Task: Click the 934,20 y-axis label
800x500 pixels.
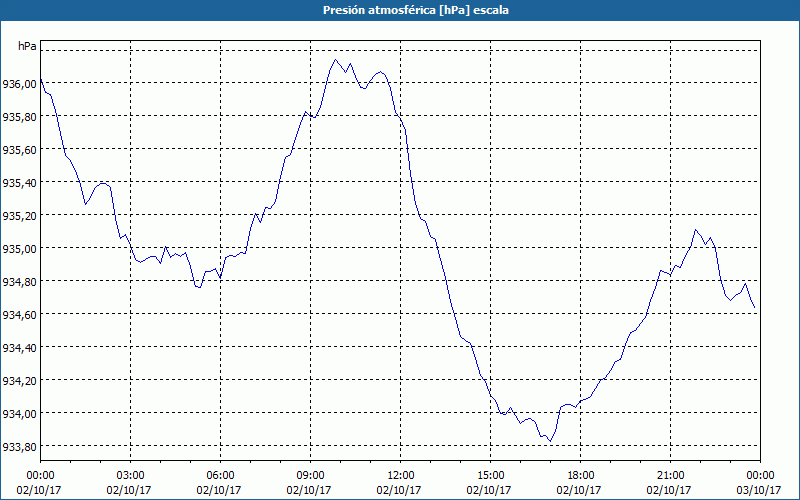Action: tap(20, 381)
